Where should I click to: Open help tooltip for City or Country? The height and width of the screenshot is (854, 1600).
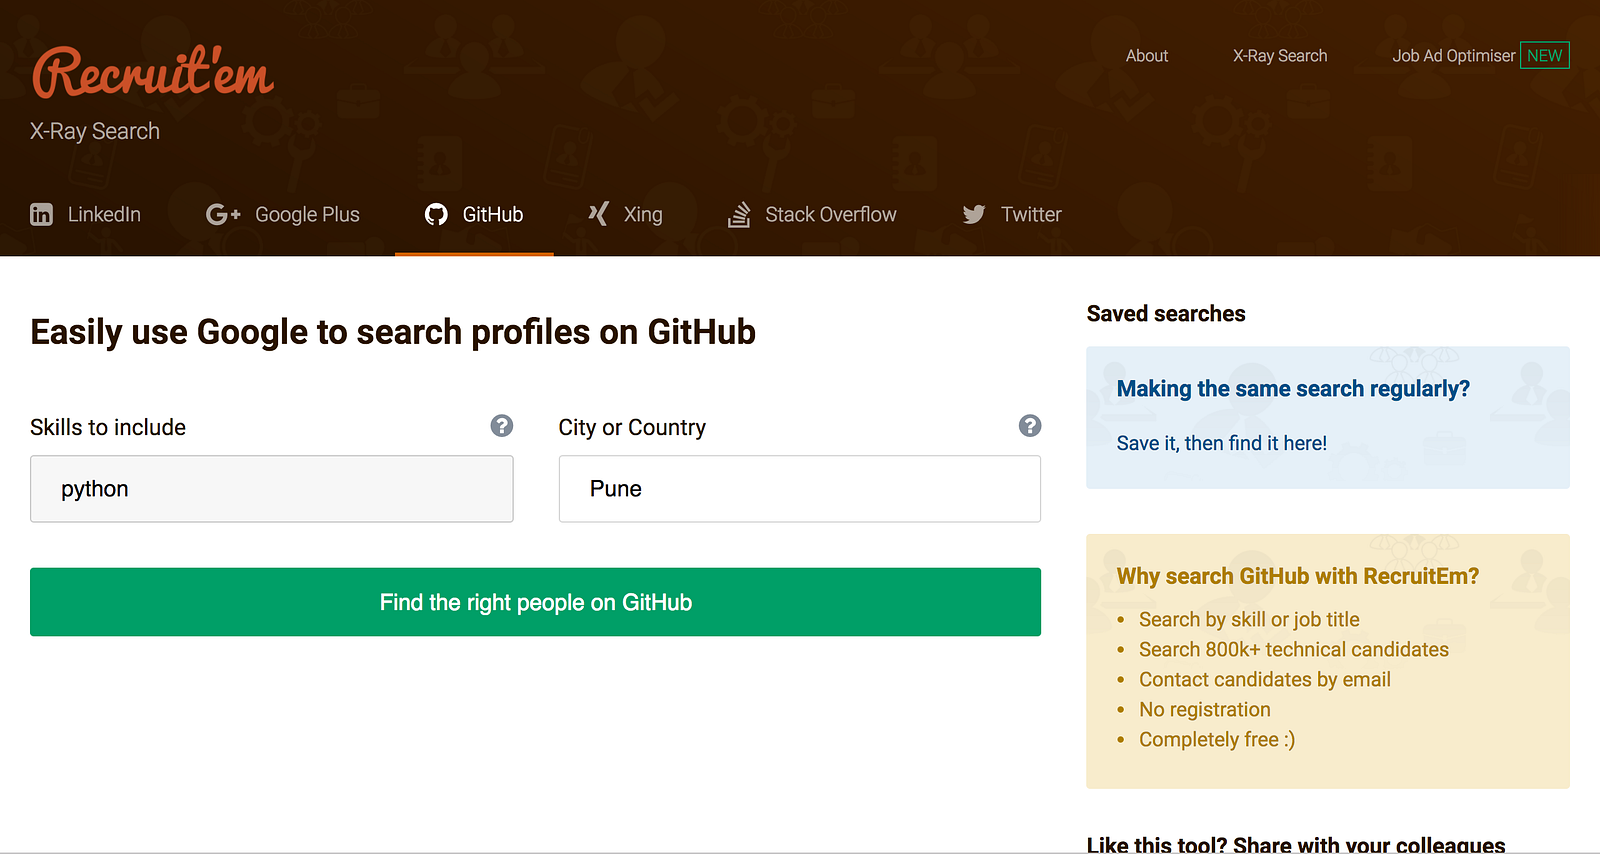pos(1030,426)
